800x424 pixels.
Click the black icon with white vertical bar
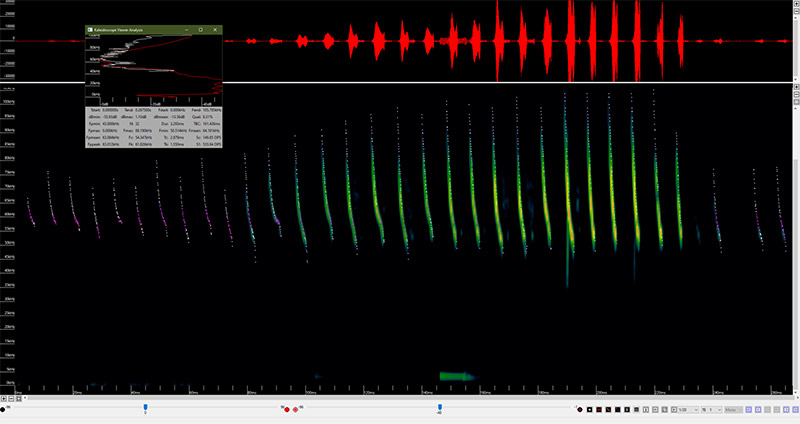(x=627, y=410)
